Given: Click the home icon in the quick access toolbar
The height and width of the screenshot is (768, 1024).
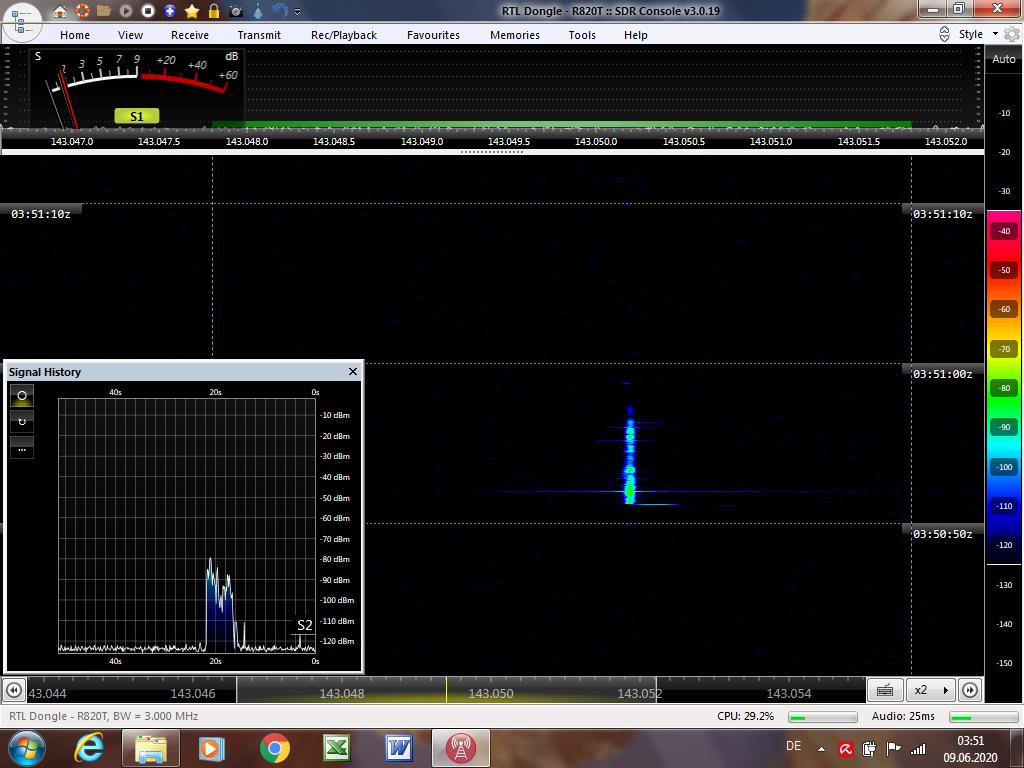Looking at the screenshot, I should [59, 10].
